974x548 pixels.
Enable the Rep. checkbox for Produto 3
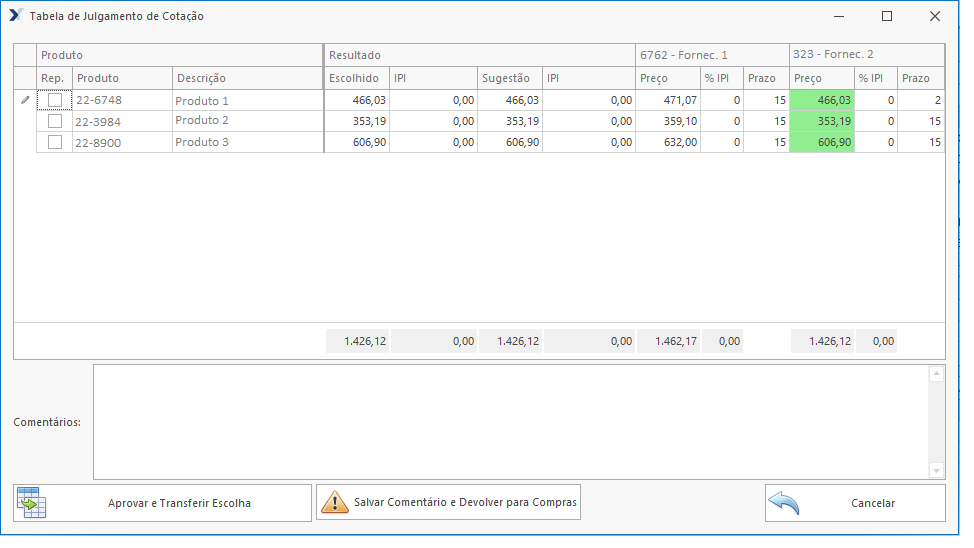[55, 142]
